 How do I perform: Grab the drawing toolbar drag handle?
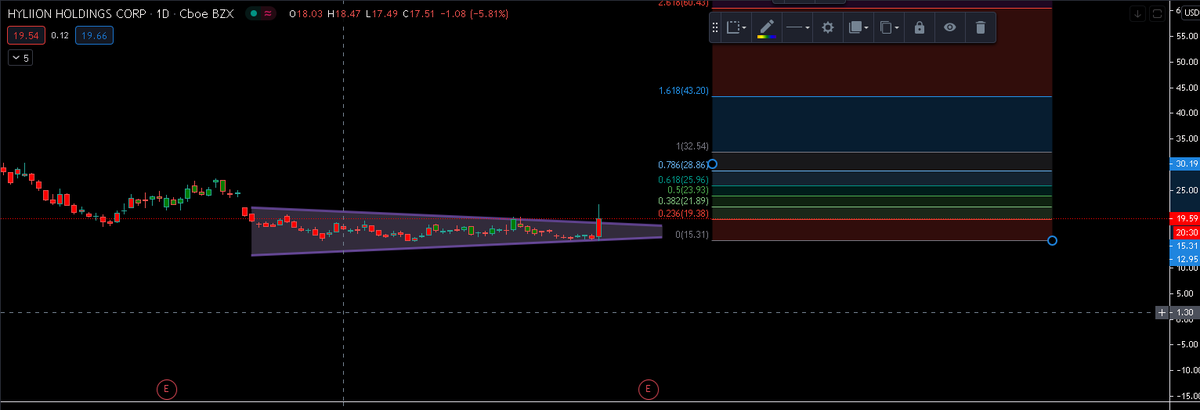(x=715, y=28)
